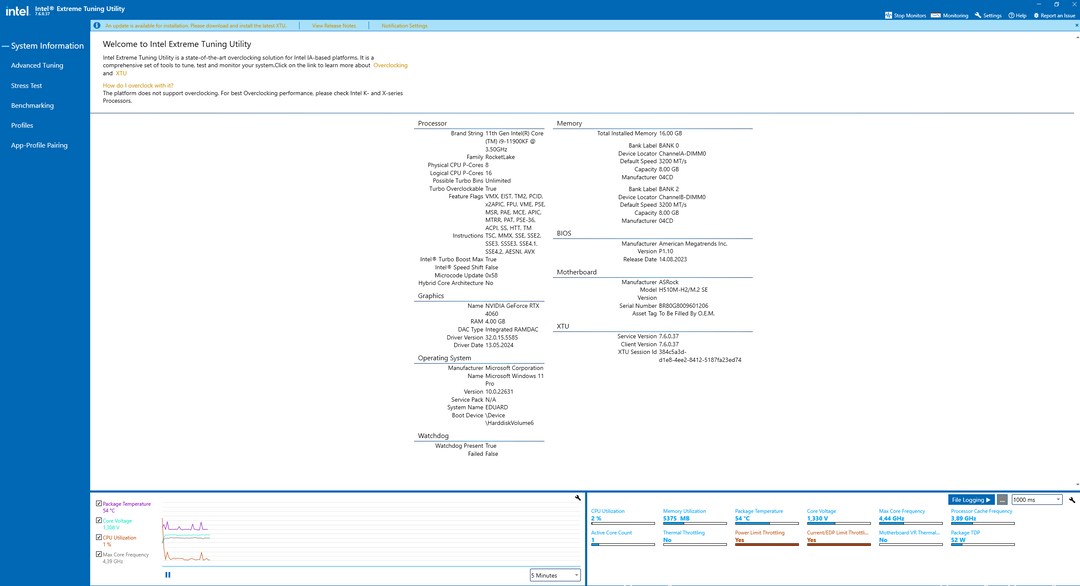Click the ellipsis button beside File Logging
Viewport: 1080px width, 586px height.
[x=1002, y=499]
